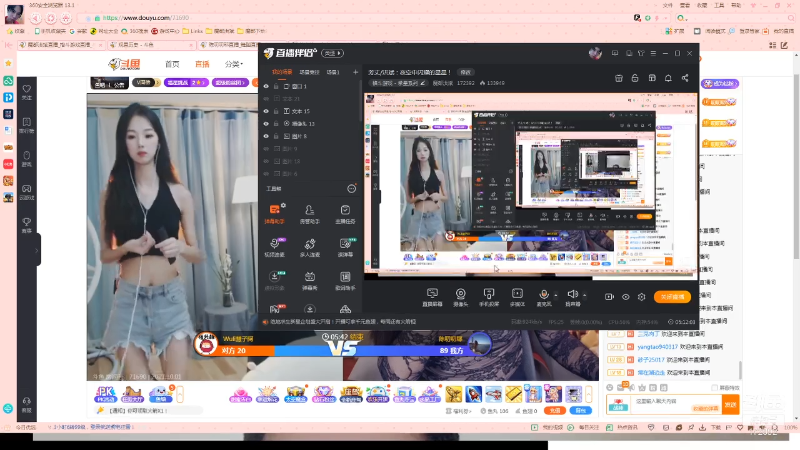Open the 多人连麦 tool icon
The image size is (800, 450).
[x=309, y=247]
